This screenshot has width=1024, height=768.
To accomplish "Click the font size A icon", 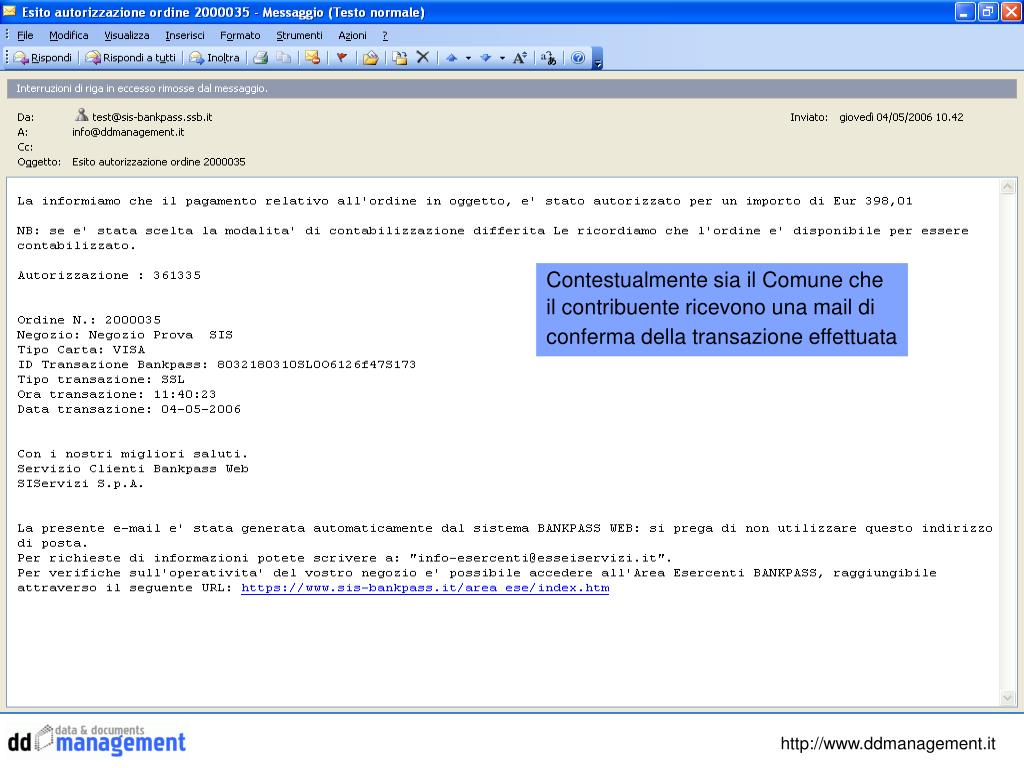I will pyautogui.click(x=519, y=57).
